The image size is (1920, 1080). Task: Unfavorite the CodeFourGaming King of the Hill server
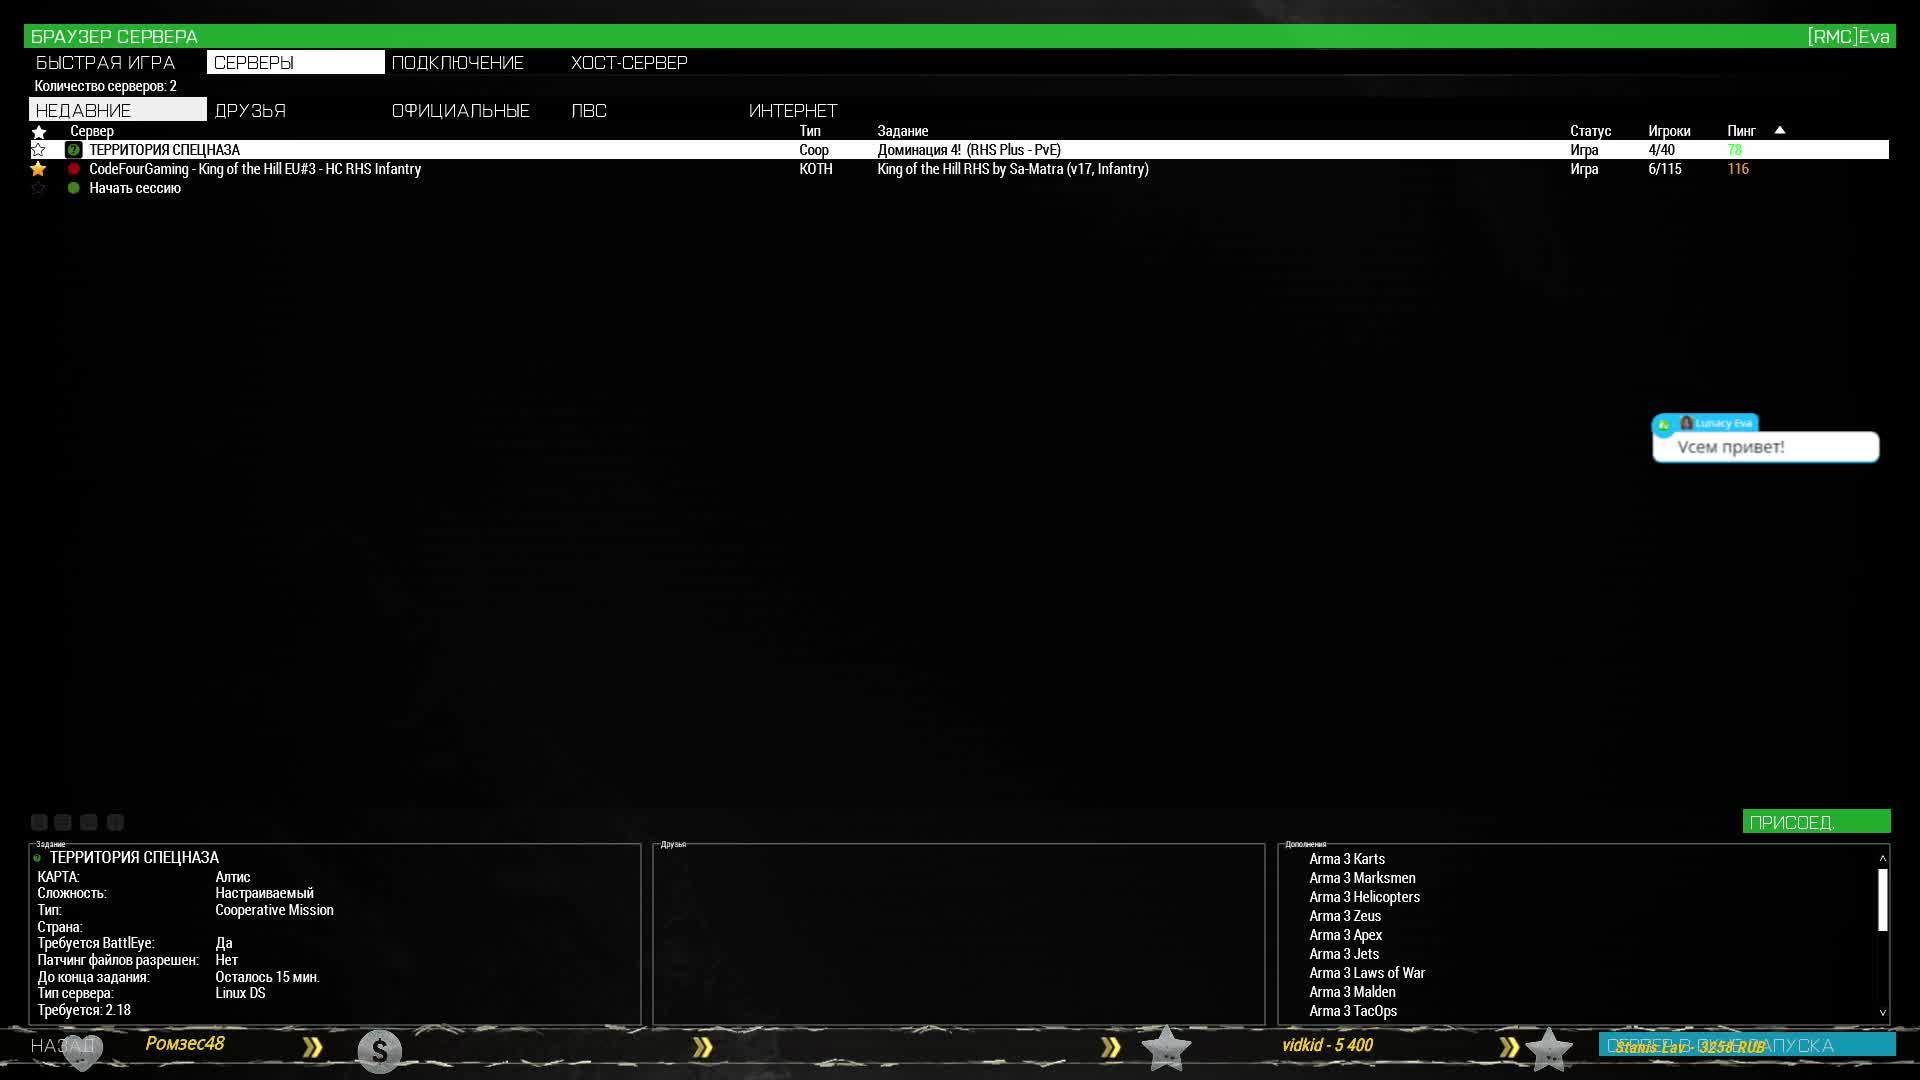[x=39, y=169]
